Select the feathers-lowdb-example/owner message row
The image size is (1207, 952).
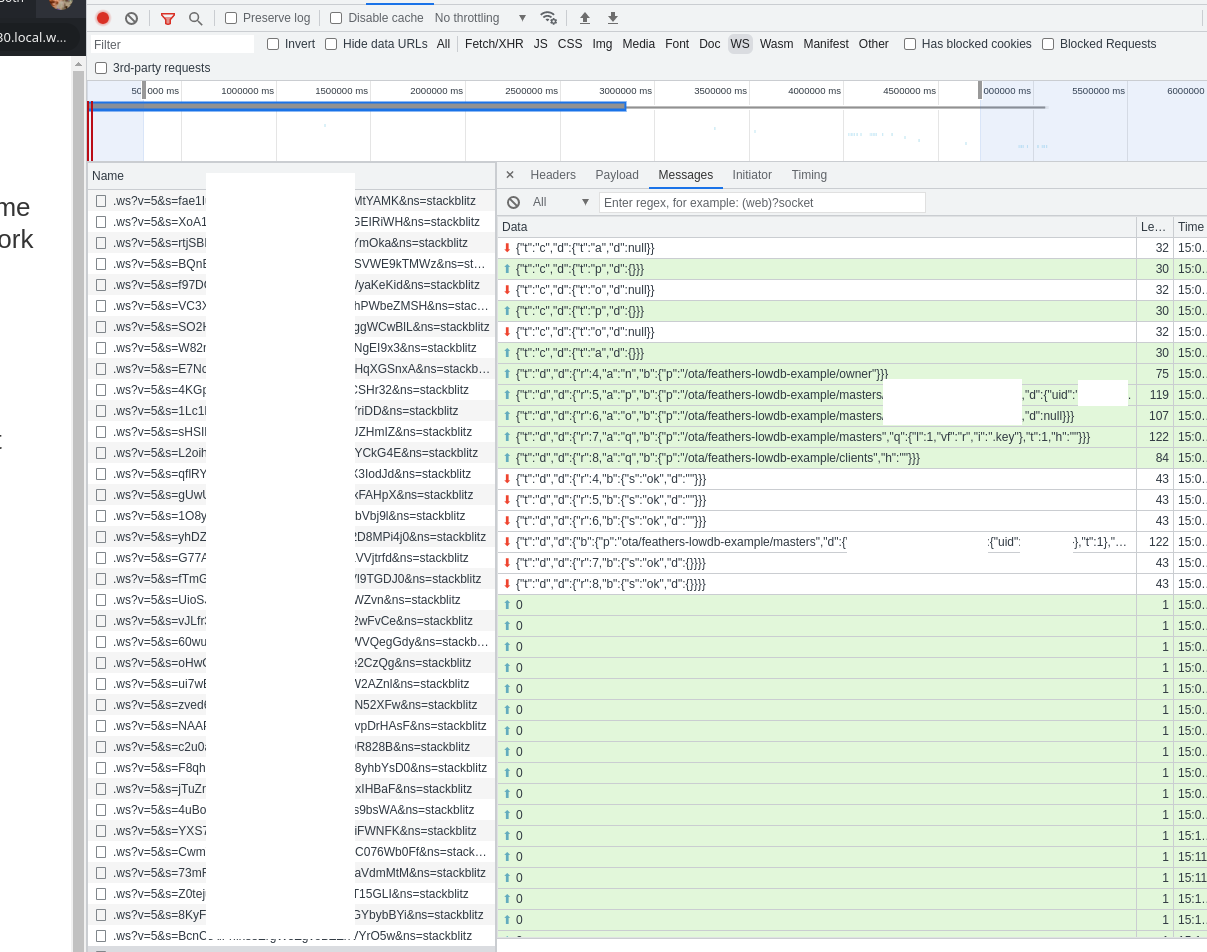click(x=816, y=374)
